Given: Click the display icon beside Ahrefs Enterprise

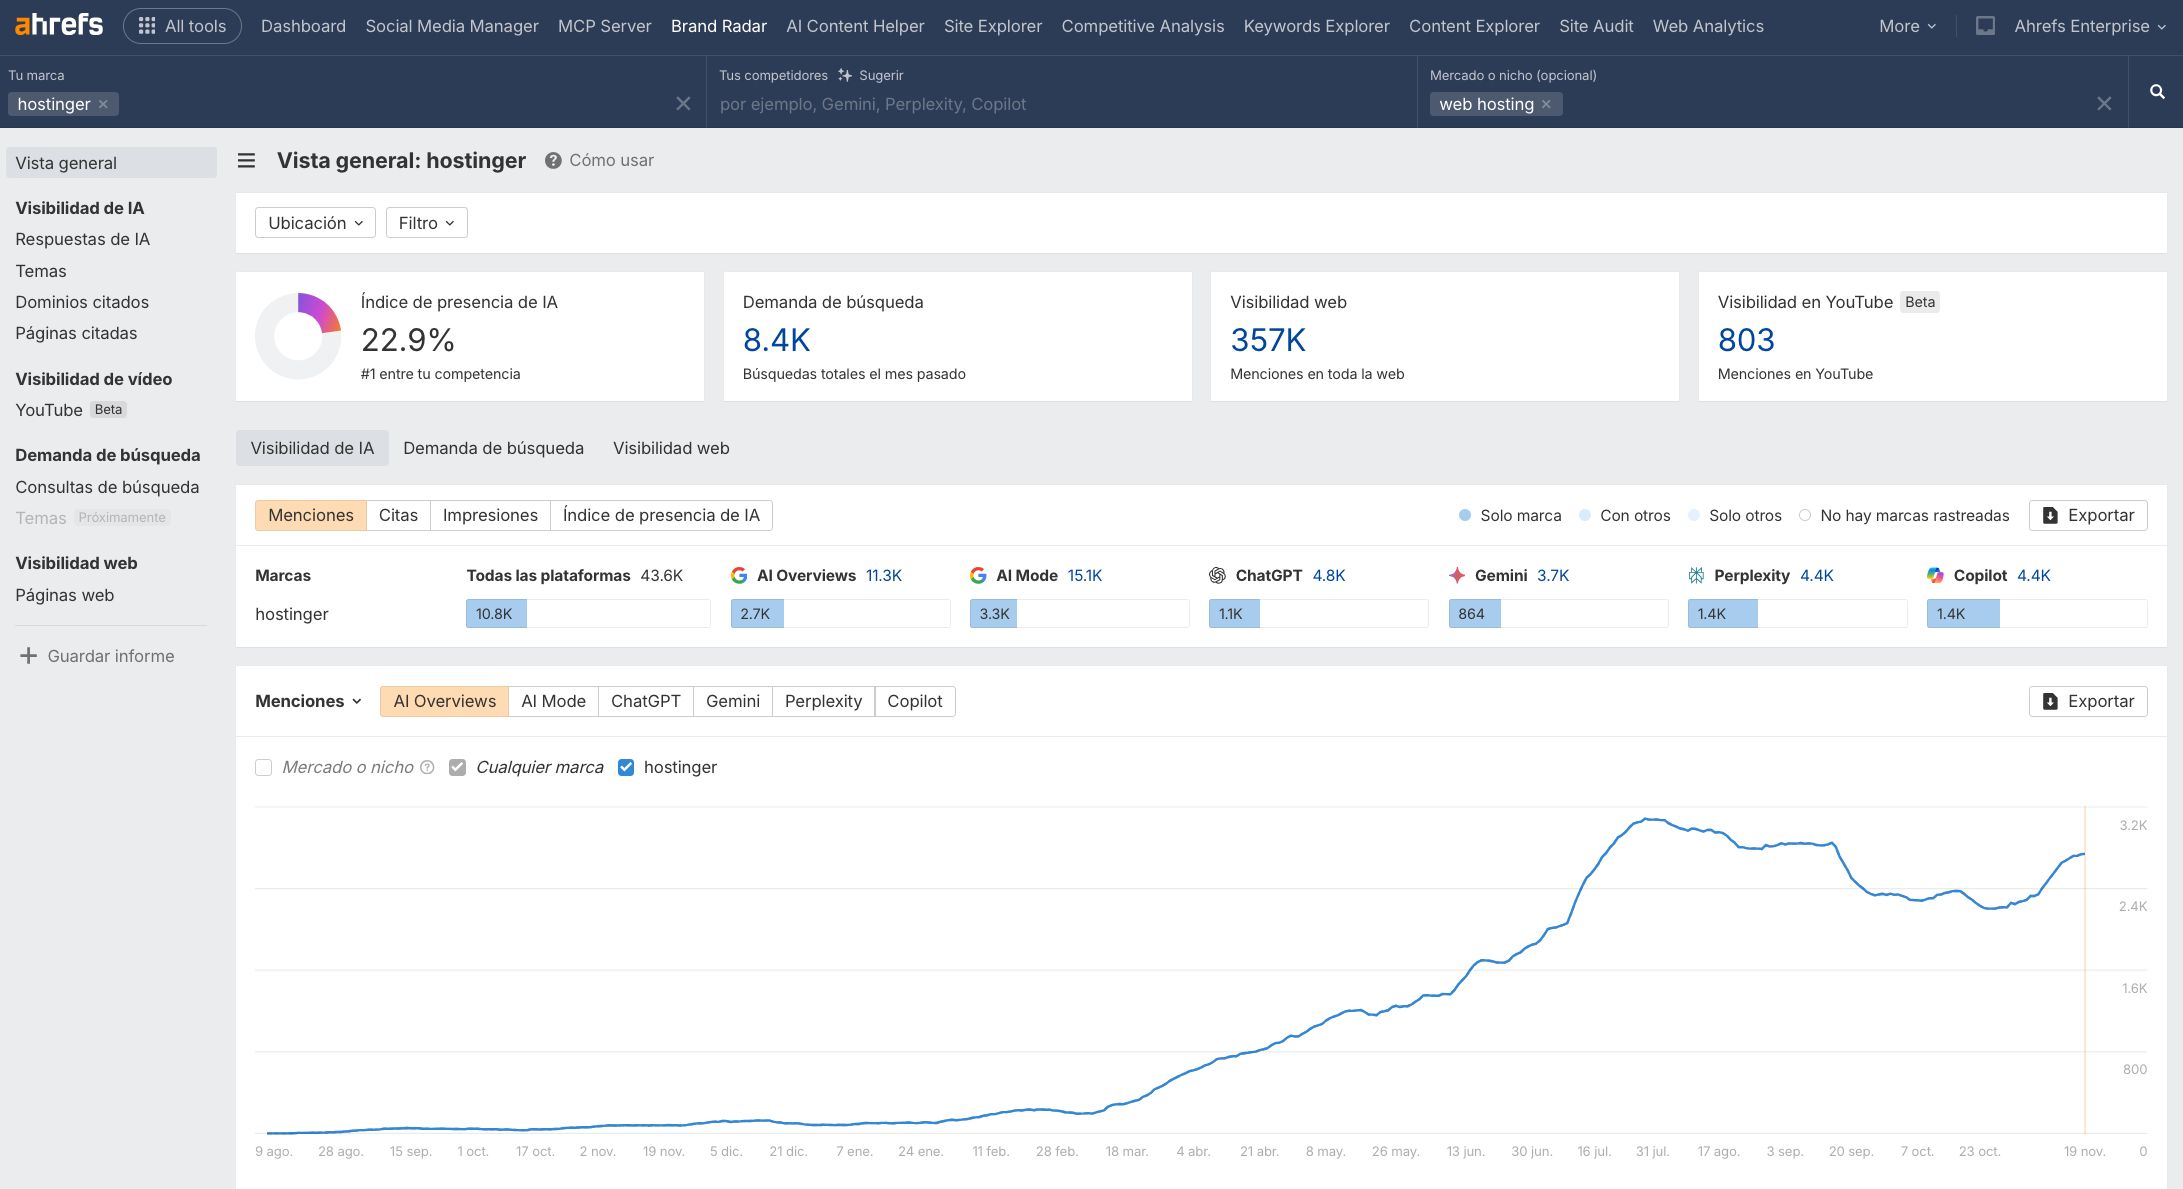Looking at the screenshot, I should (1985, 26).
